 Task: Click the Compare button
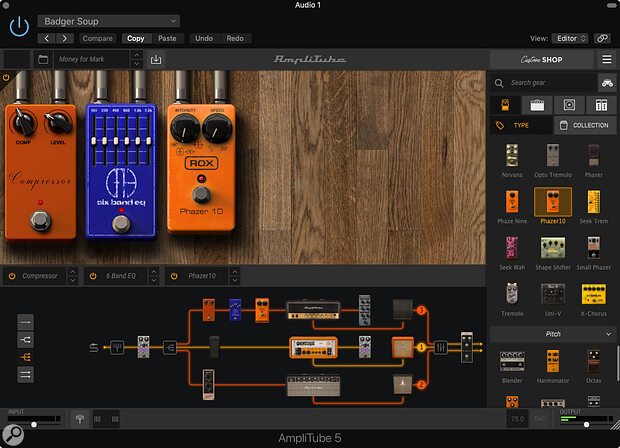pyautogui.click(x=98, y=38)
